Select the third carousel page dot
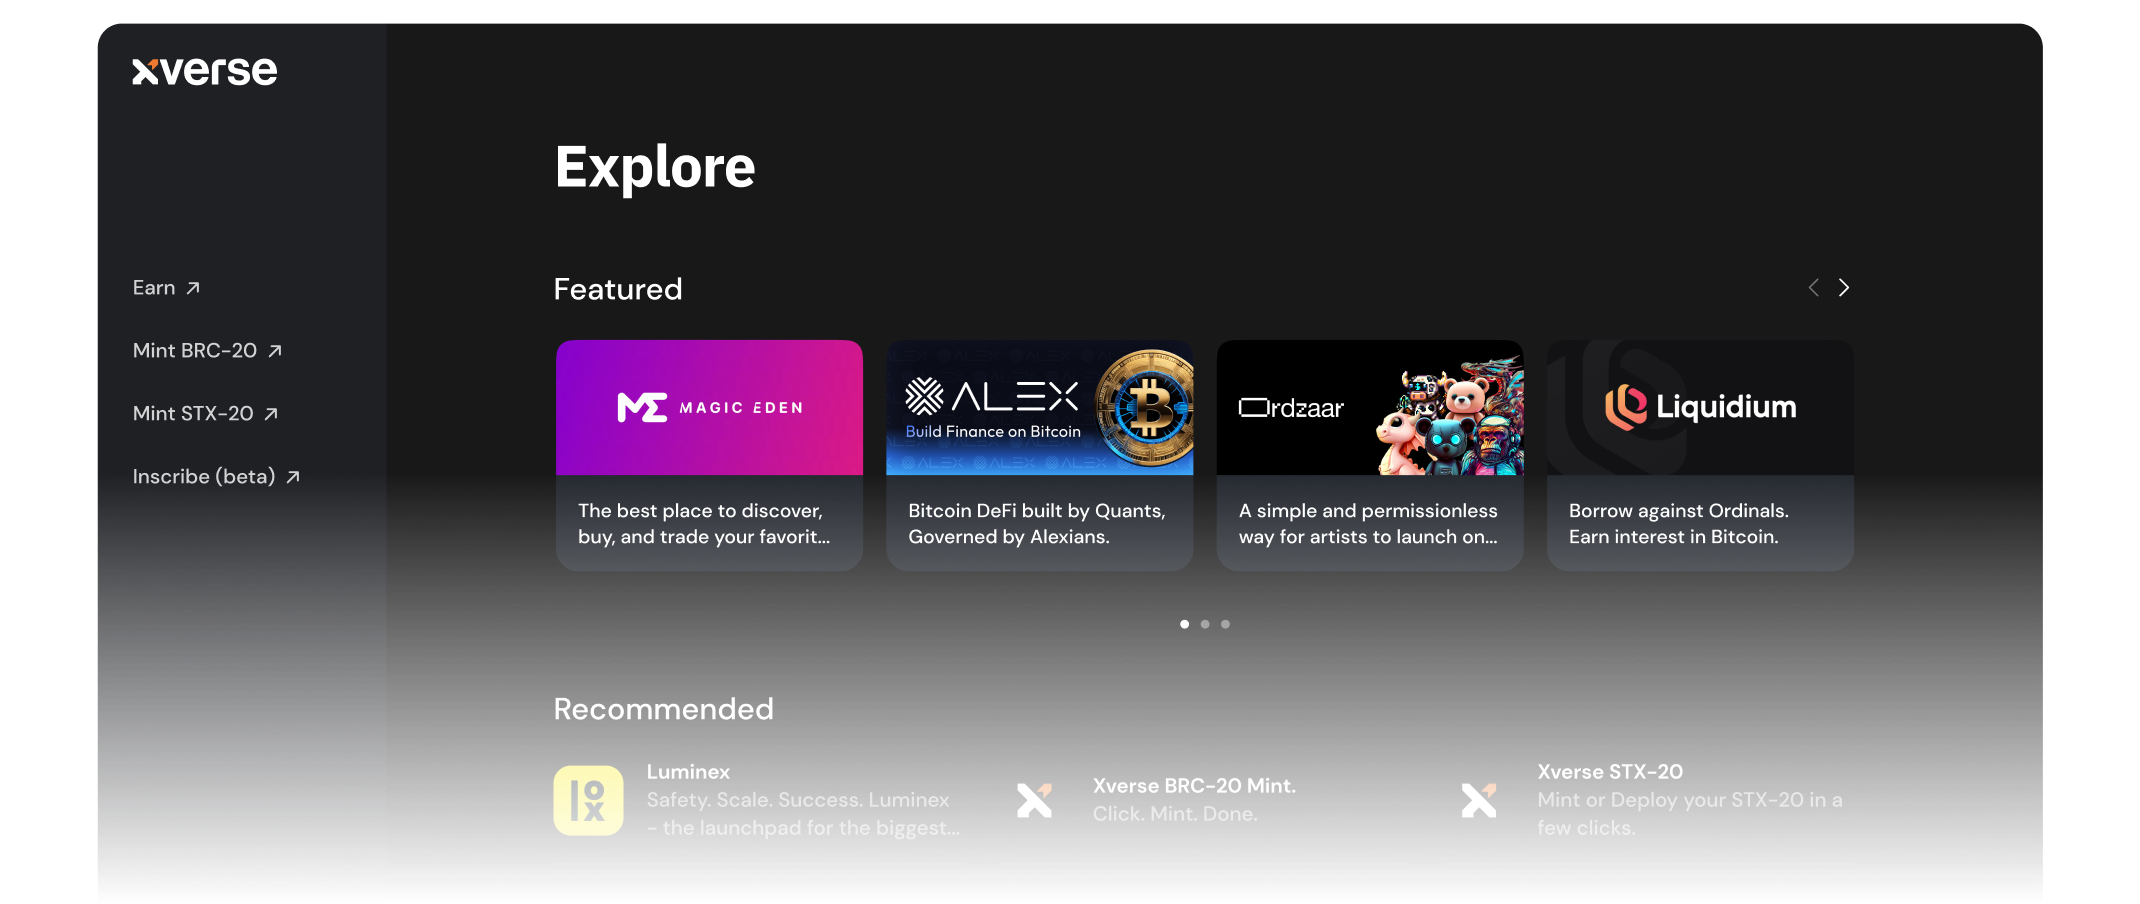Viewport: 2140px width, 904px height. (1225, 624)
